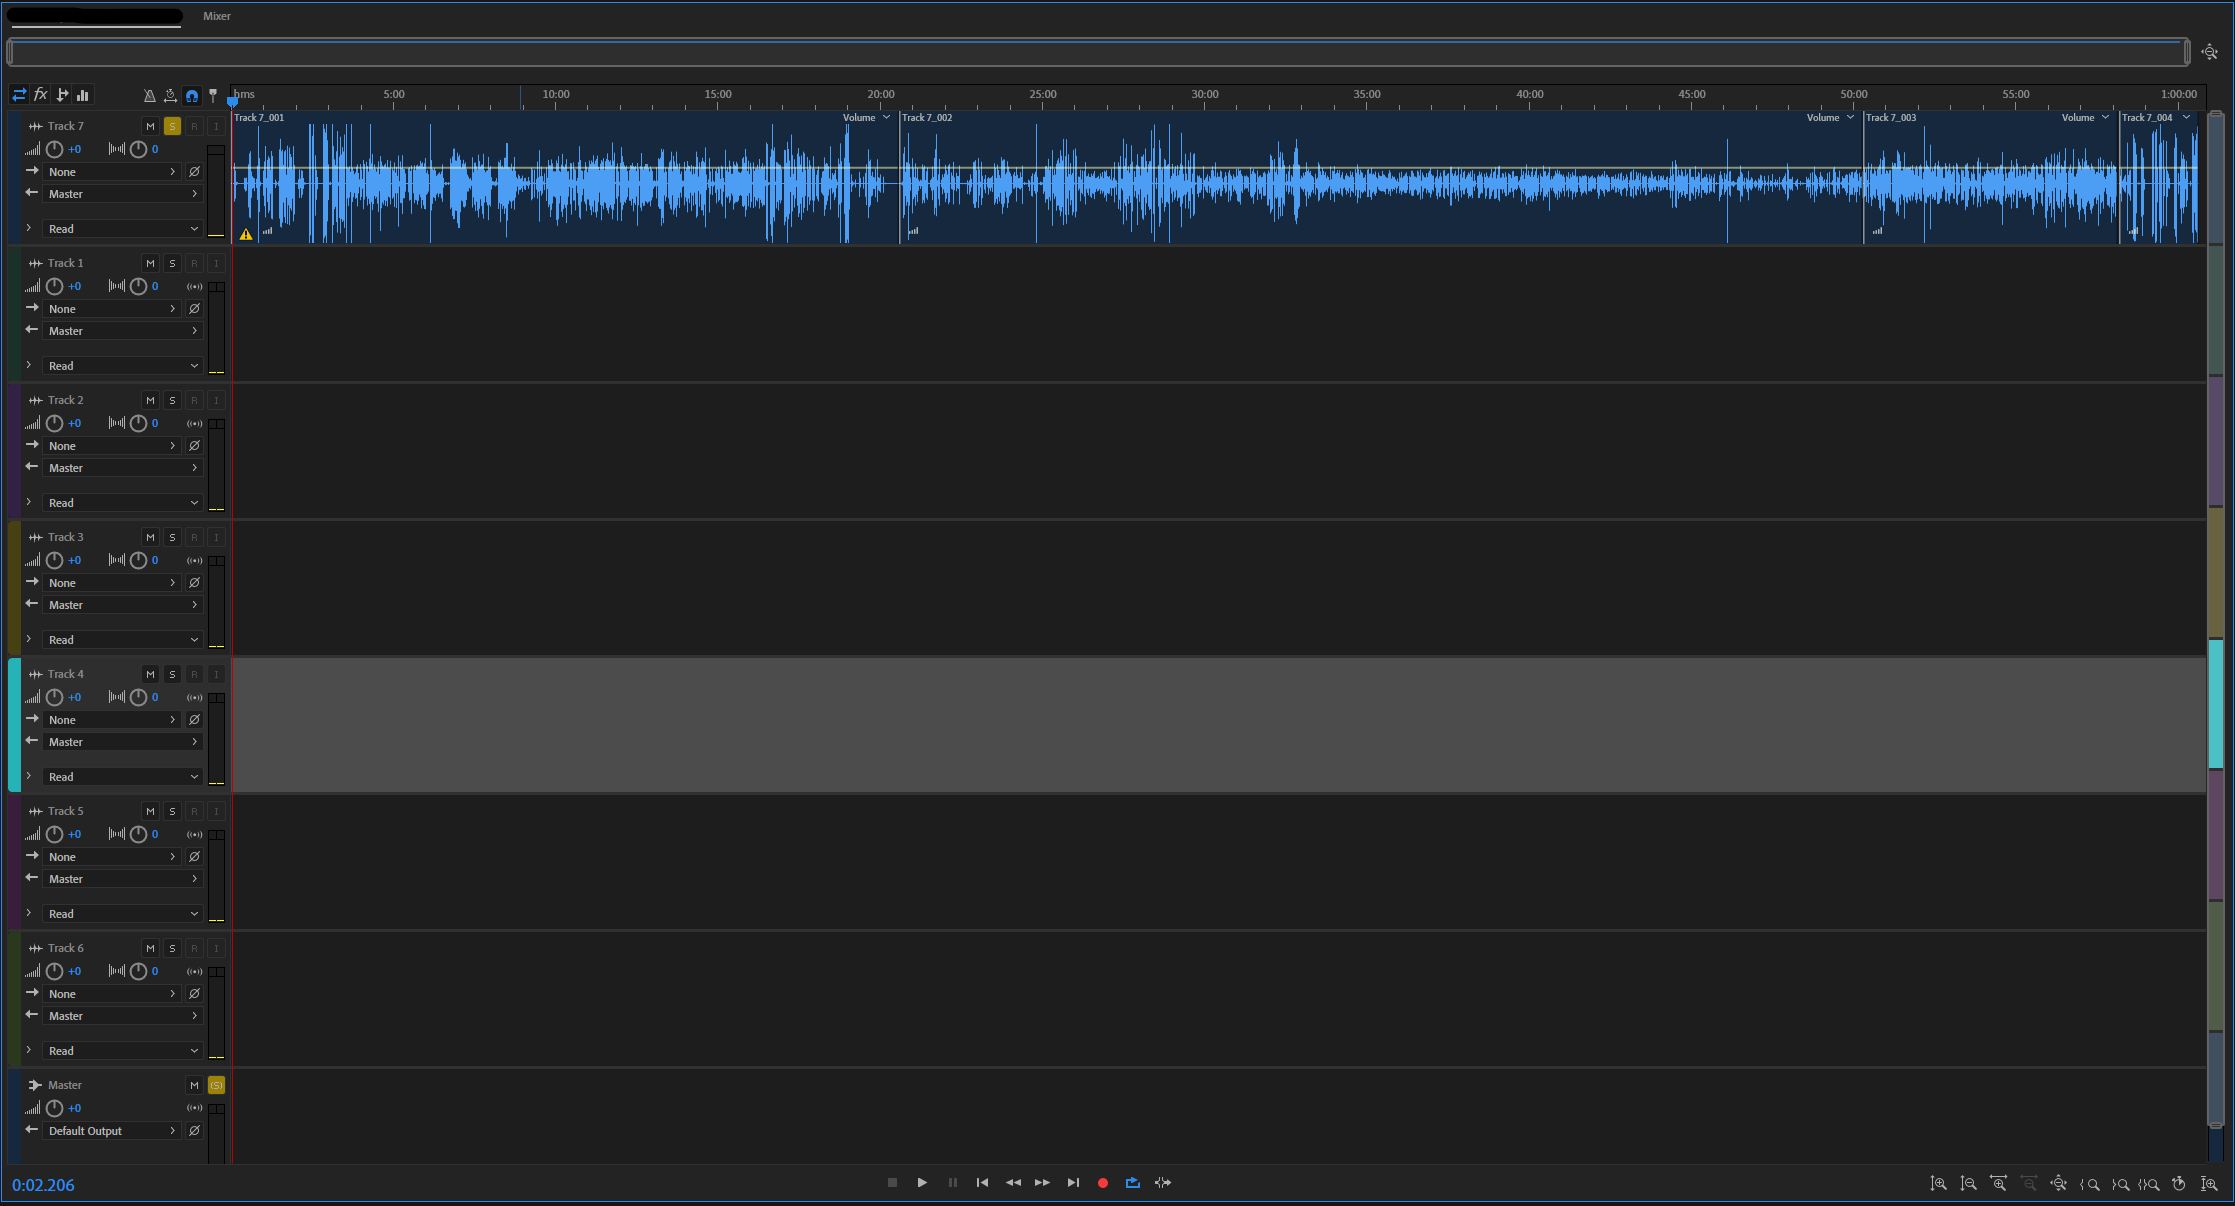
Task: Click the third zoom icon in the bottom-right bar
Action: tap(1998, 1184)
